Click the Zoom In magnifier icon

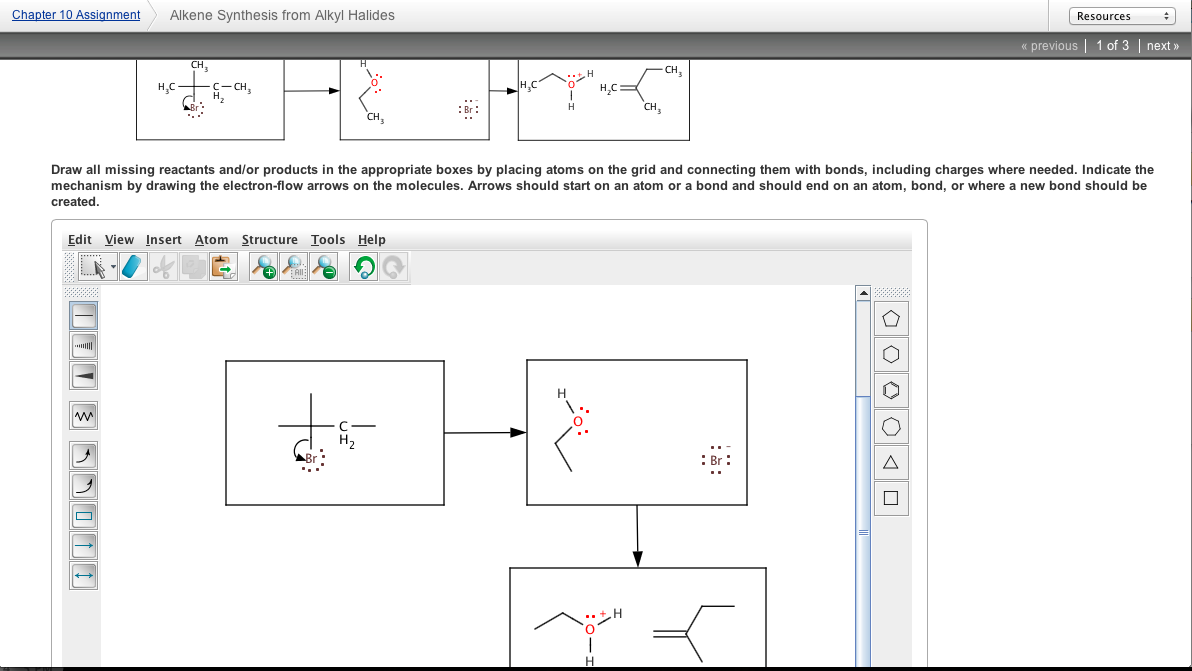(x=261, y=267)
